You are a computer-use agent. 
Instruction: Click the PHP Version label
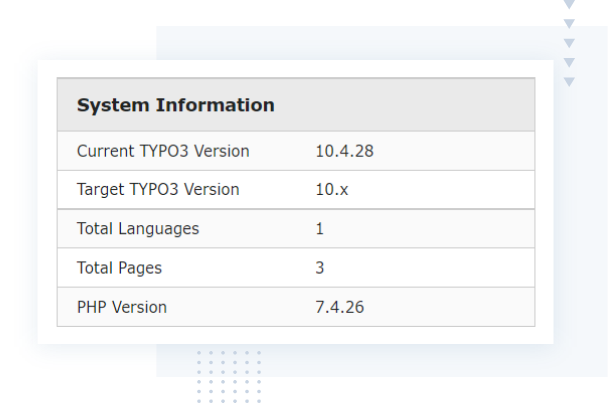point(122,307)
